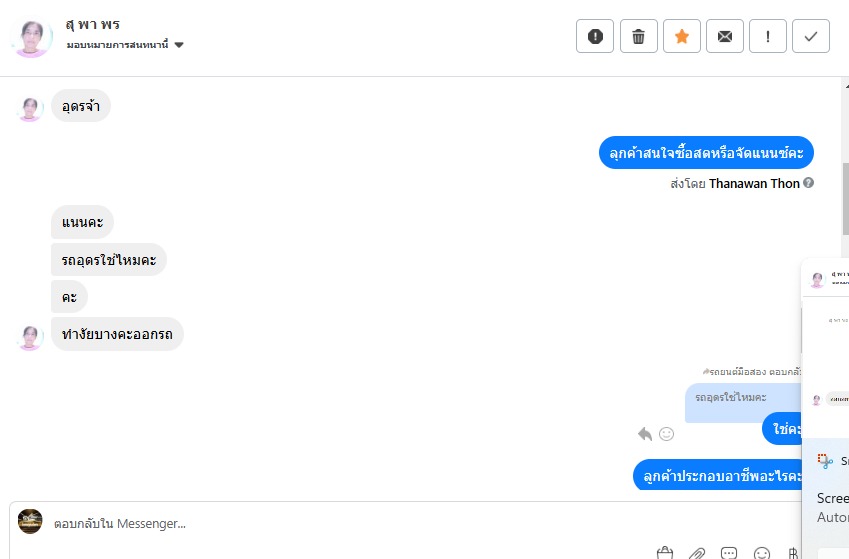The image size is (849, 559).
Task: Open saved replies speech bubble icon
Action: [x=729, y=553]
